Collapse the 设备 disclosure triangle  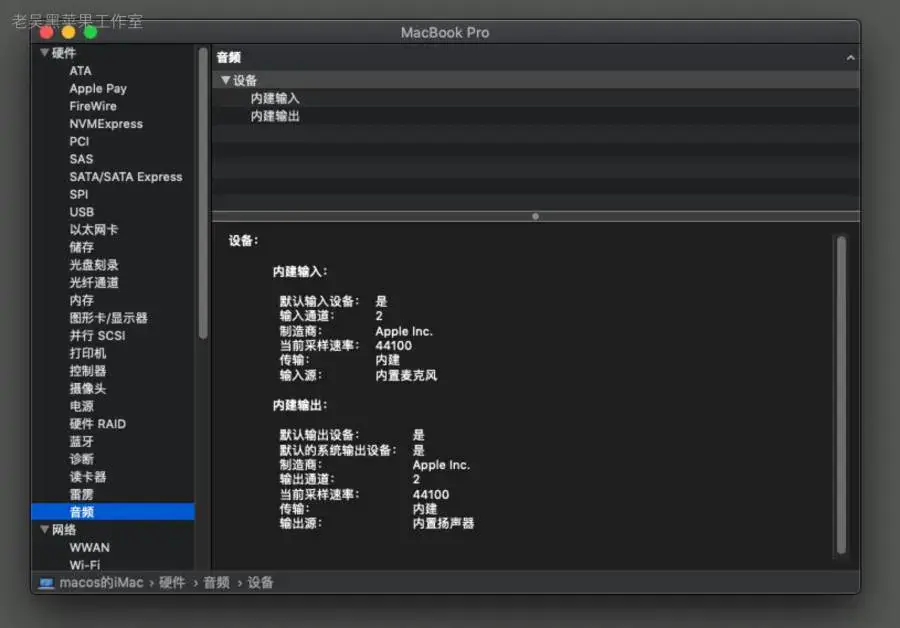pos(226,80)
